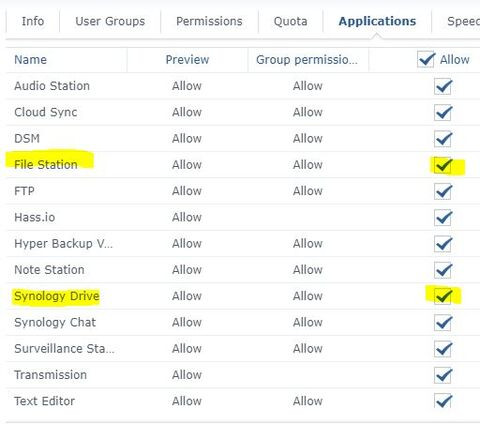The height and width of the screenshot is (424, 480).
Task: Select the FTP row name
Action: (x=24, y=191)
